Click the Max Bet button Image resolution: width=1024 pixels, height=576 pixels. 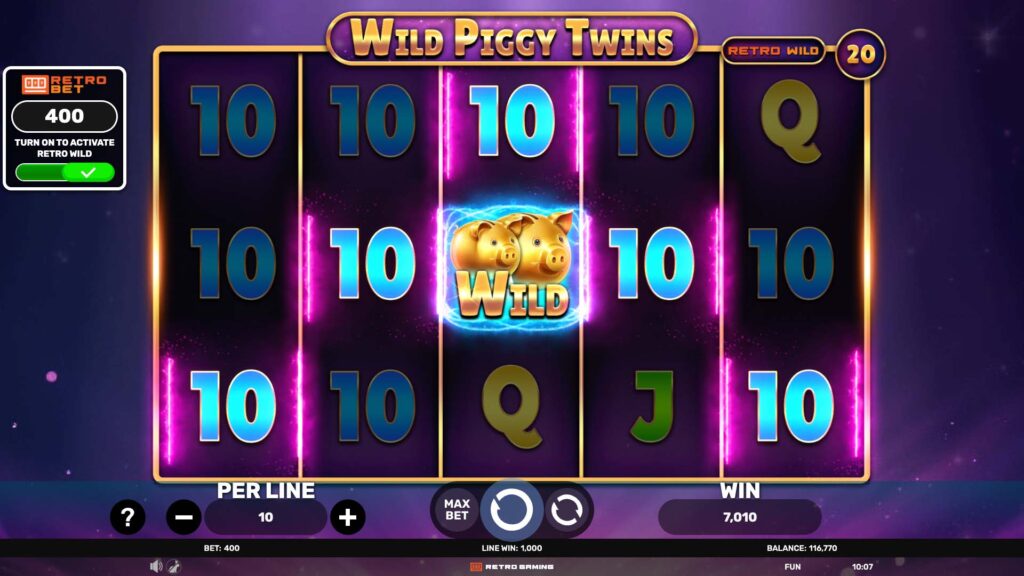pos(456,509)
